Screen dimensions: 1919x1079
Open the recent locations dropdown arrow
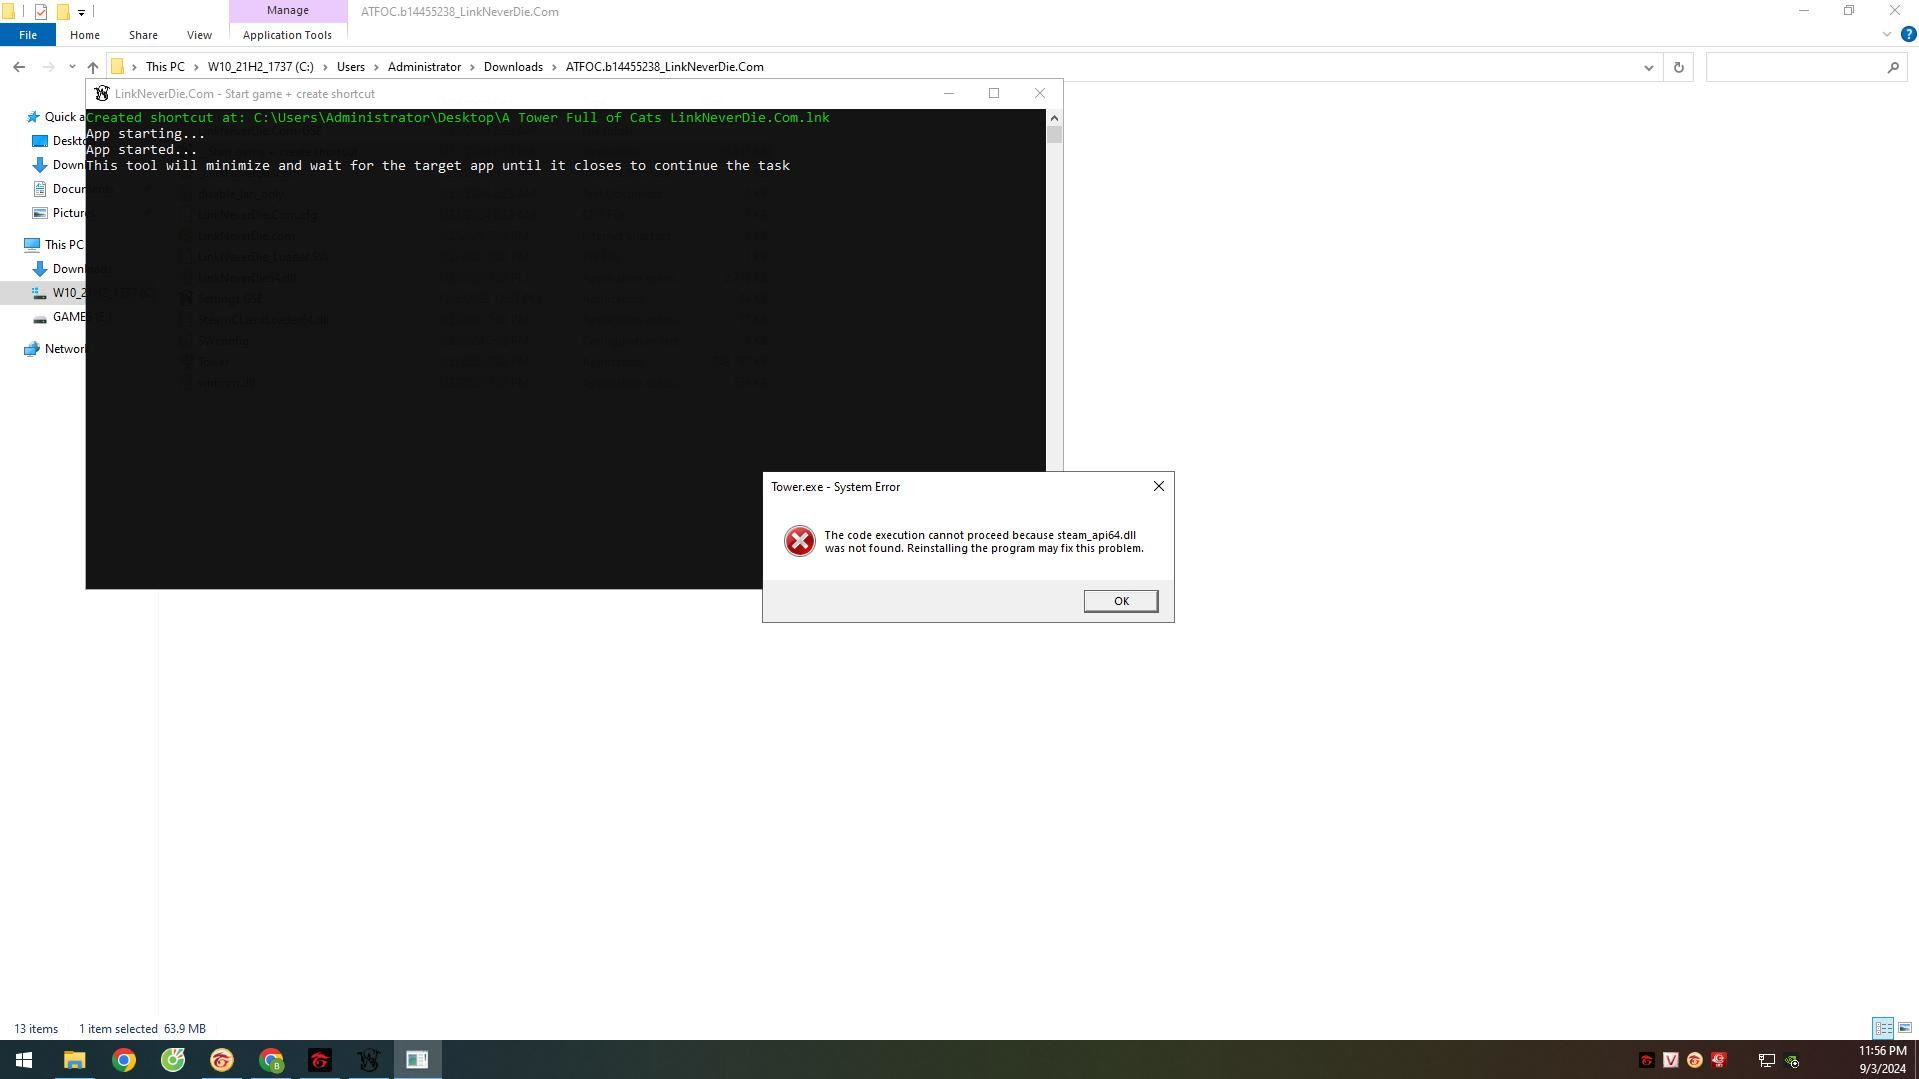pyautogui.click(x=72, y=67)
